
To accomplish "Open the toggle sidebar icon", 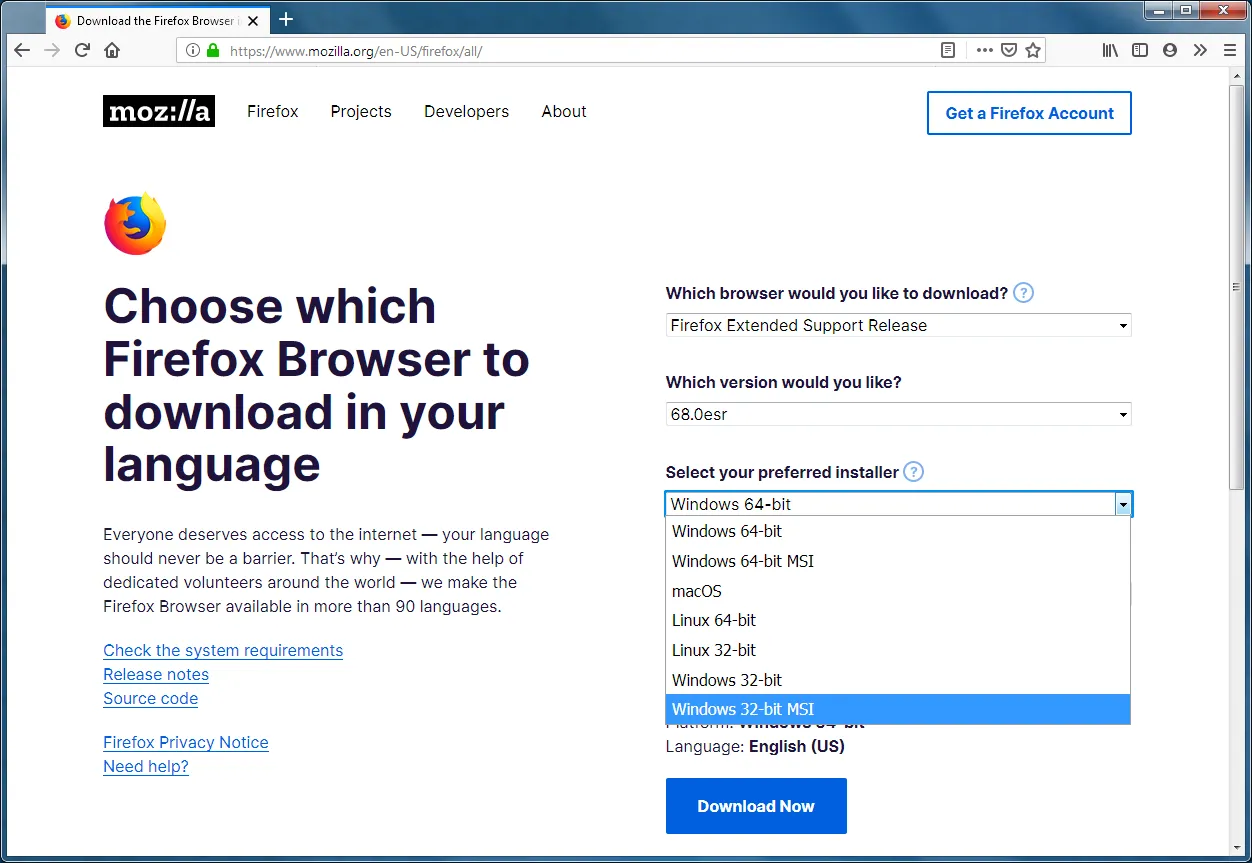I will [1140, 50].
